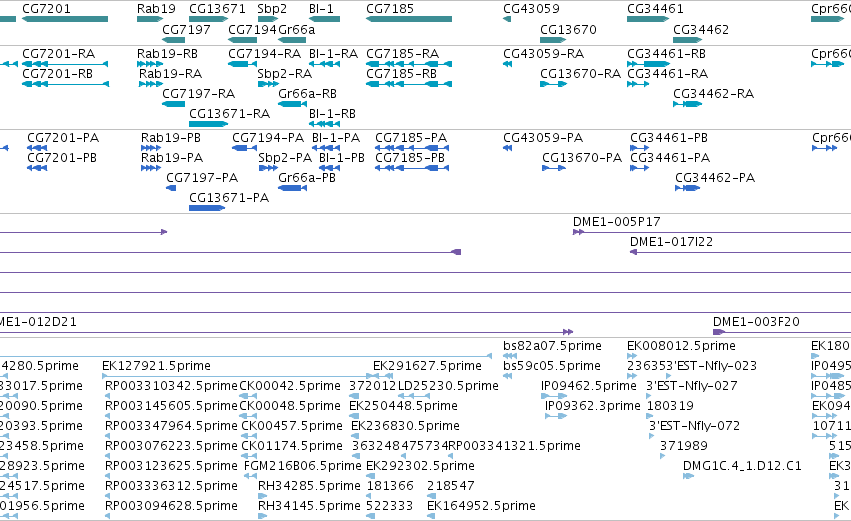This screenshot has width=851, height=521.
Task: Open protein CG43059-PA
Action: [543, 138]
